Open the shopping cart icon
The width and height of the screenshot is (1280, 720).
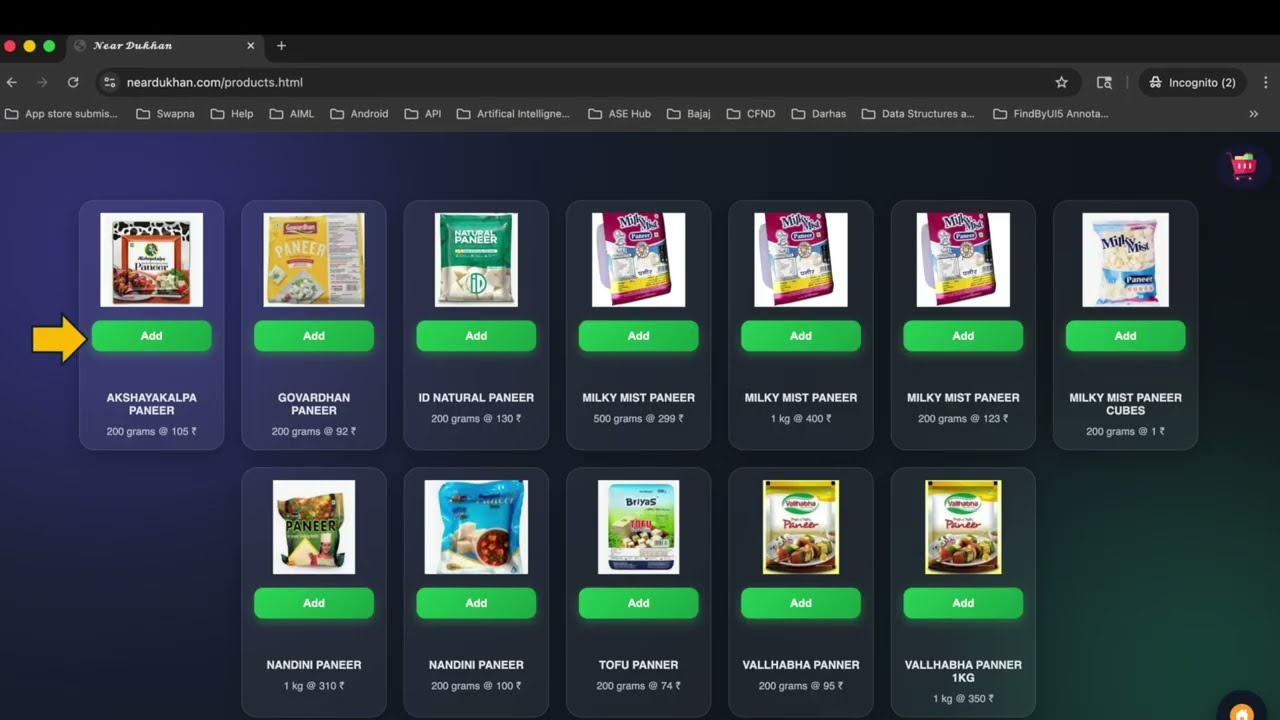point(1243,165)
